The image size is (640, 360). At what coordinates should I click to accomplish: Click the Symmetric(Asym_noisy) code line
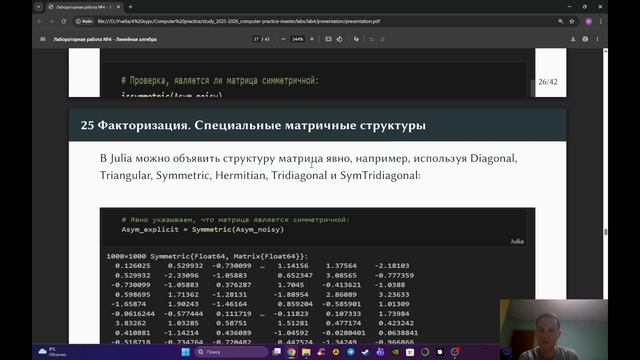[x=202, y=229]
